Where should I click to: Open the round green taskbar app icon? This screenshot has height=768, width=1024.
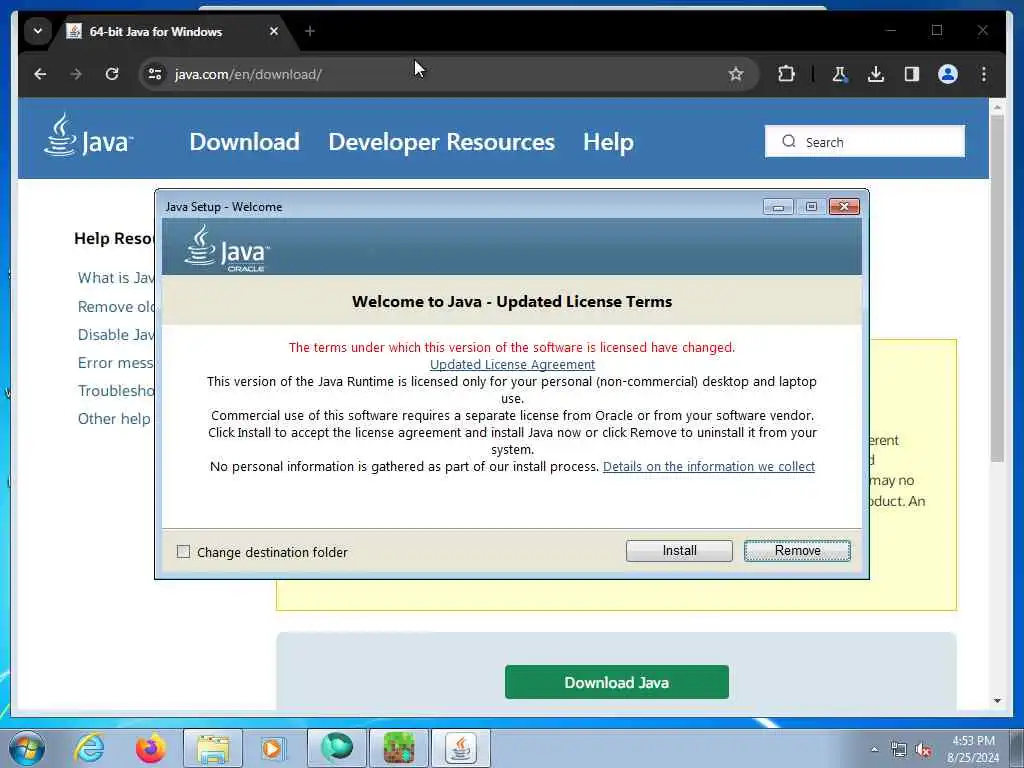pyautogui.click(x=336, y=748)
